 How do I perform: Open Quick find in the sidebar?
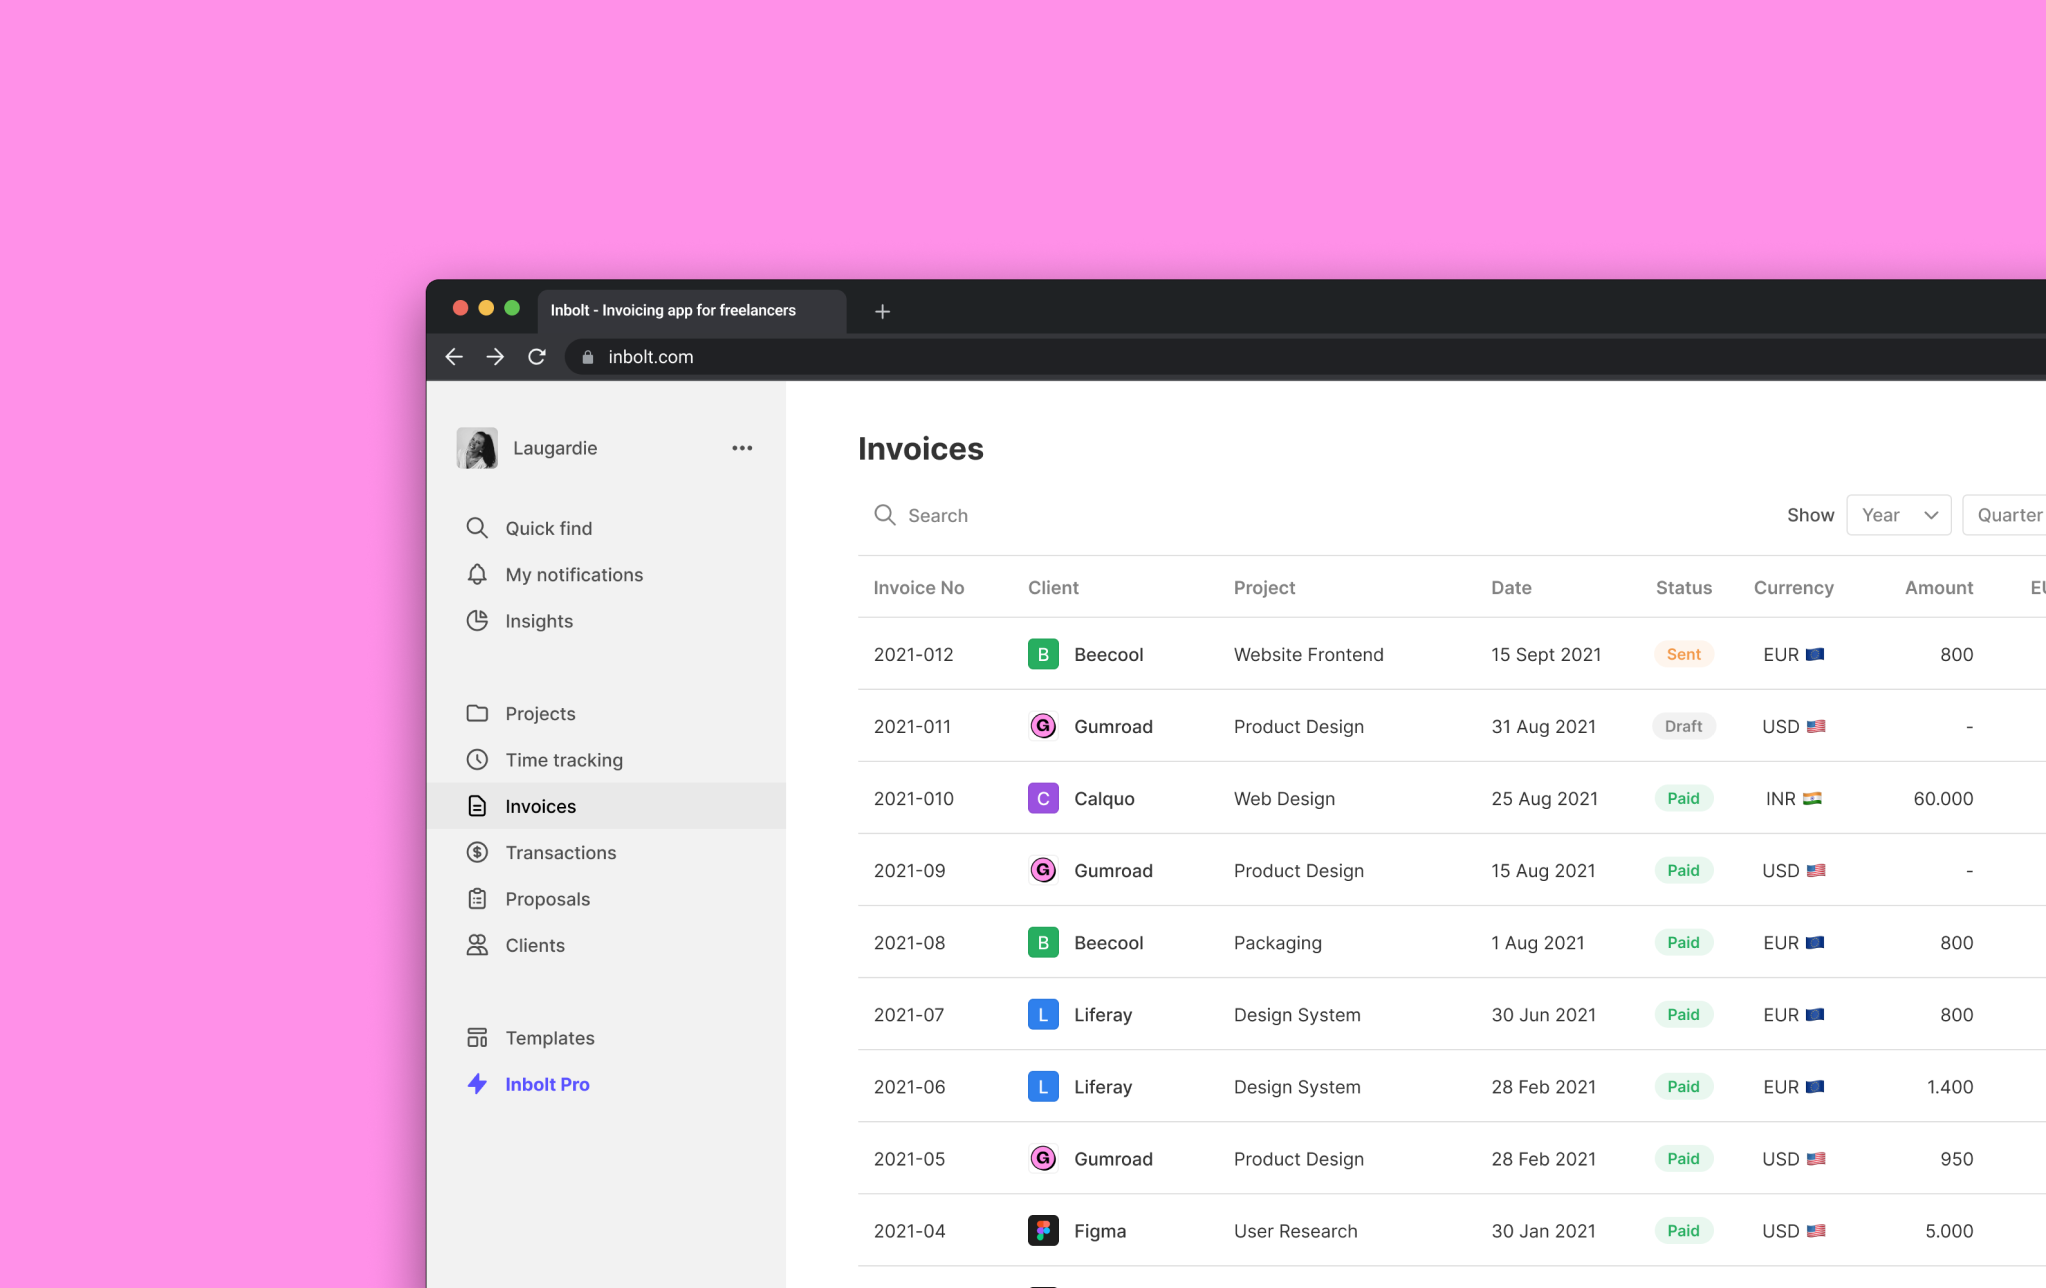[606, 528]
